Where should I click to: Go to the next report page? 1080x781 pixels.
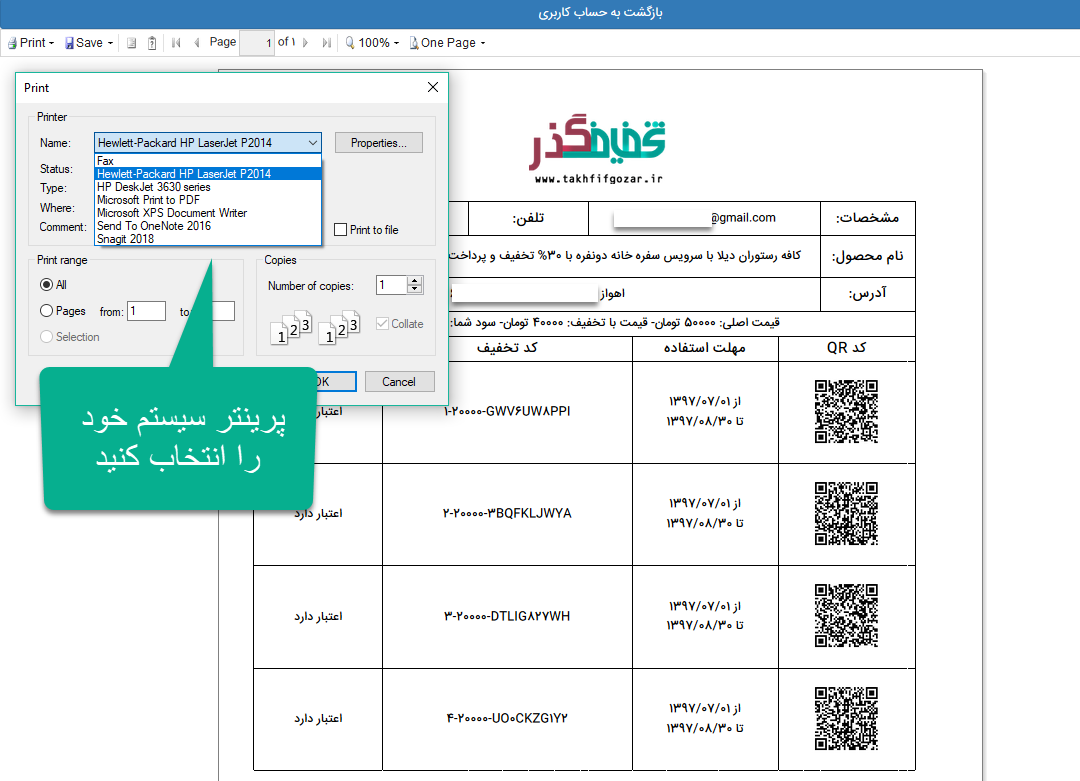coord(306,43)
